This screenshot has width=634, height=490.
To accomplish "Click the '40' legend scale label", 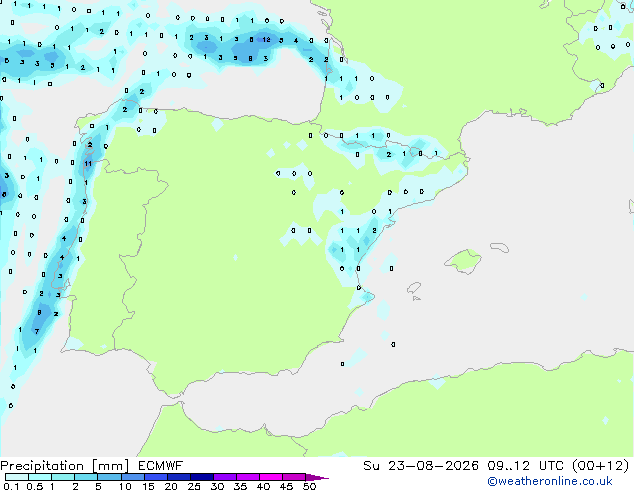I will 263,486.
